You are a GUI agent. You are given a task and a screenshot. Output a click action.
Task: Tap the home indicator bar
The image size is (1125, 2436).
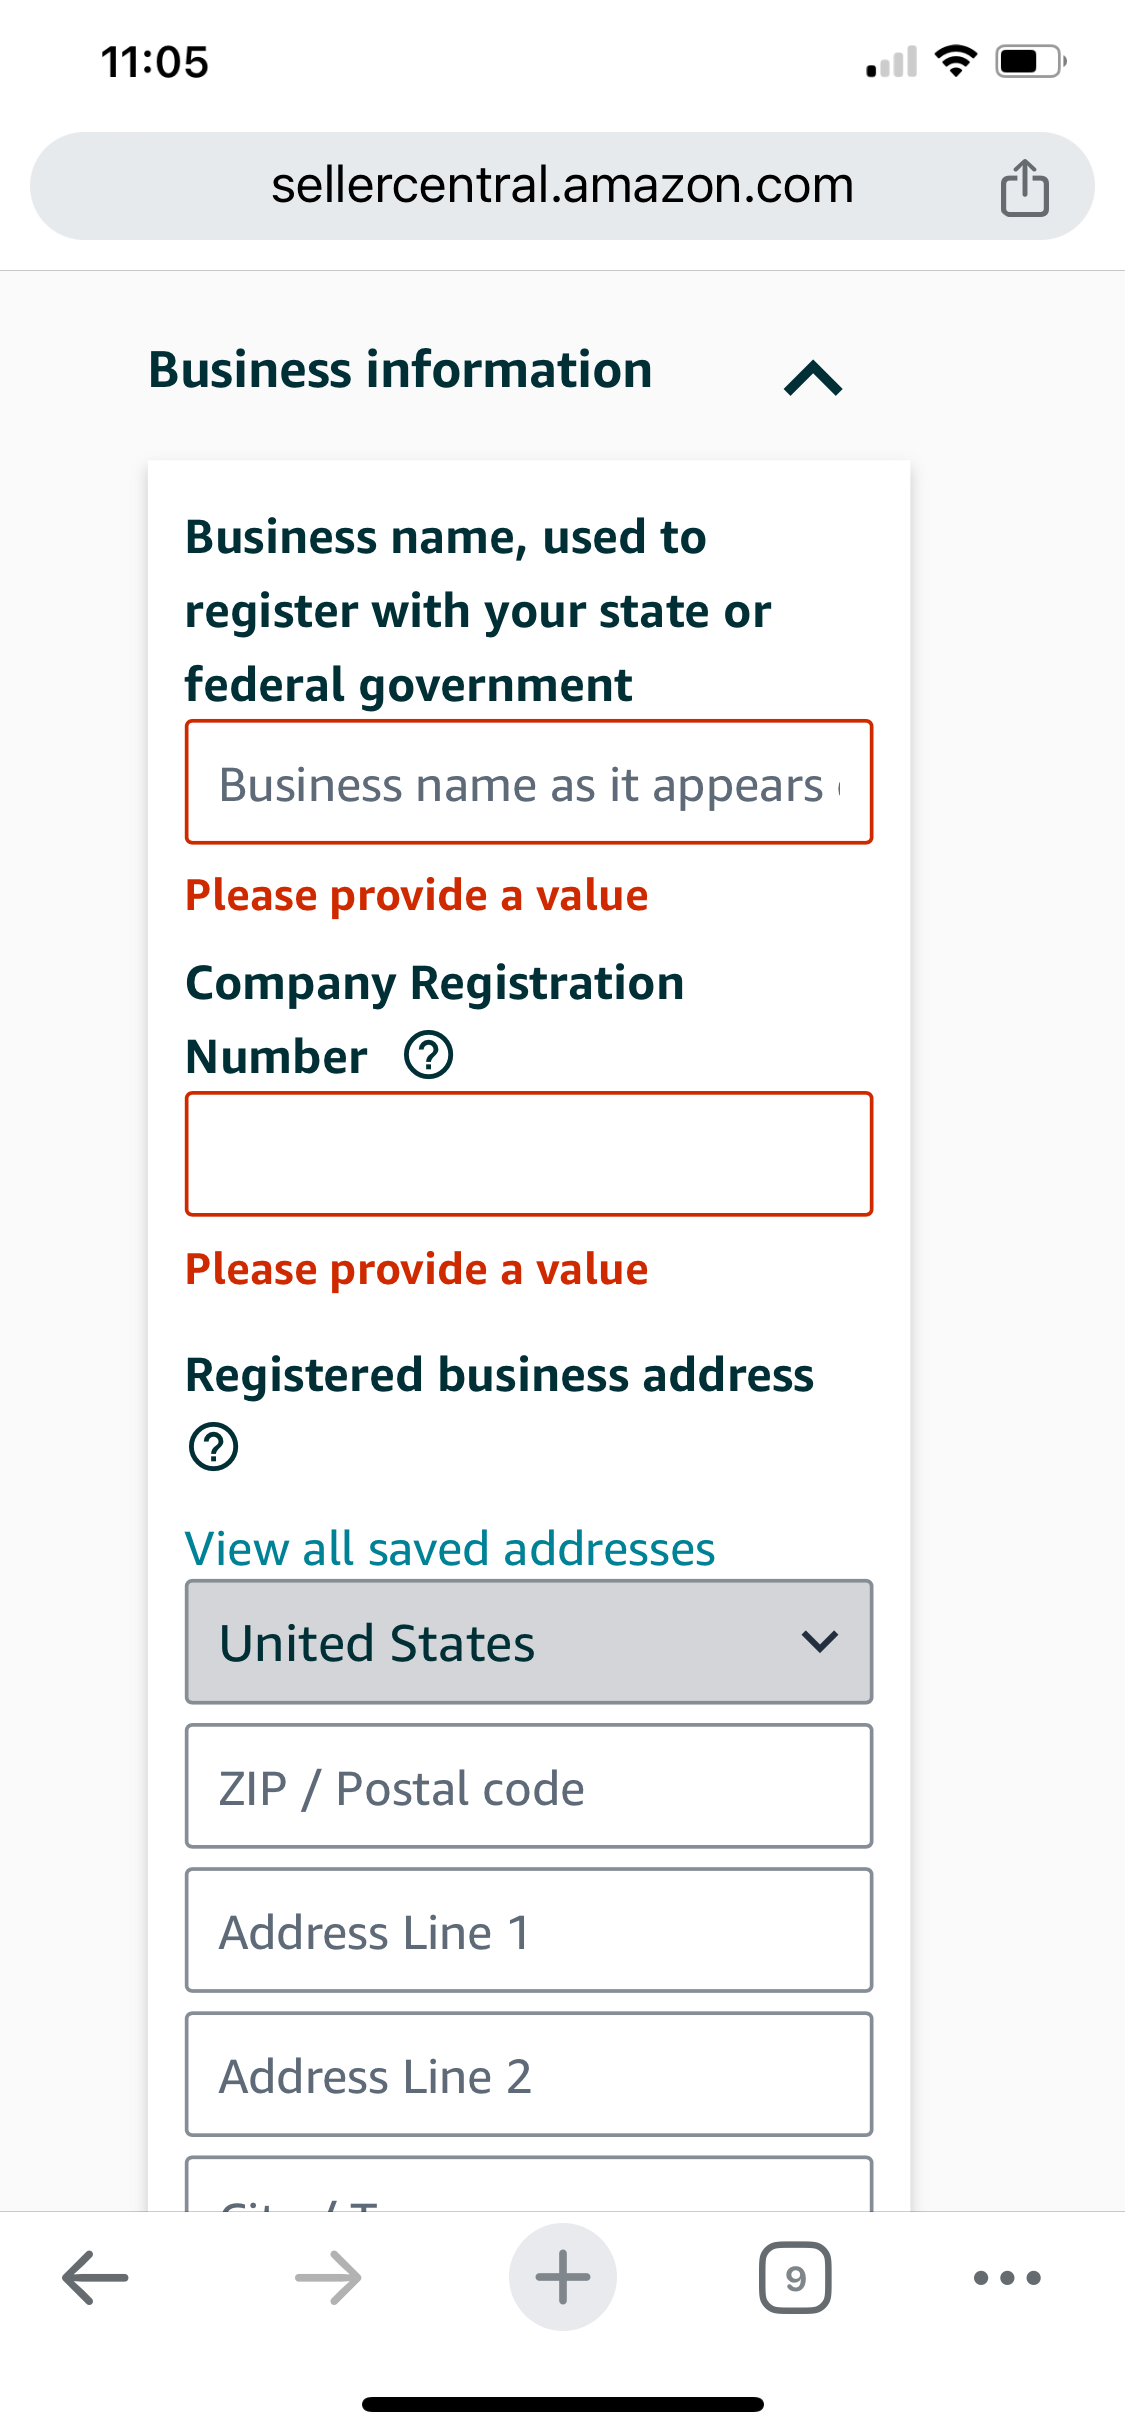pyautogui.click(x=563, y=2404)
